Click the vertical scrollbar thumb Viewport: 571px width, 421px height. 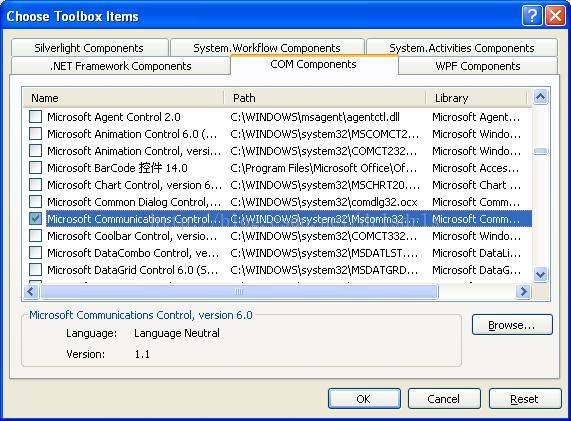point(540,151)
